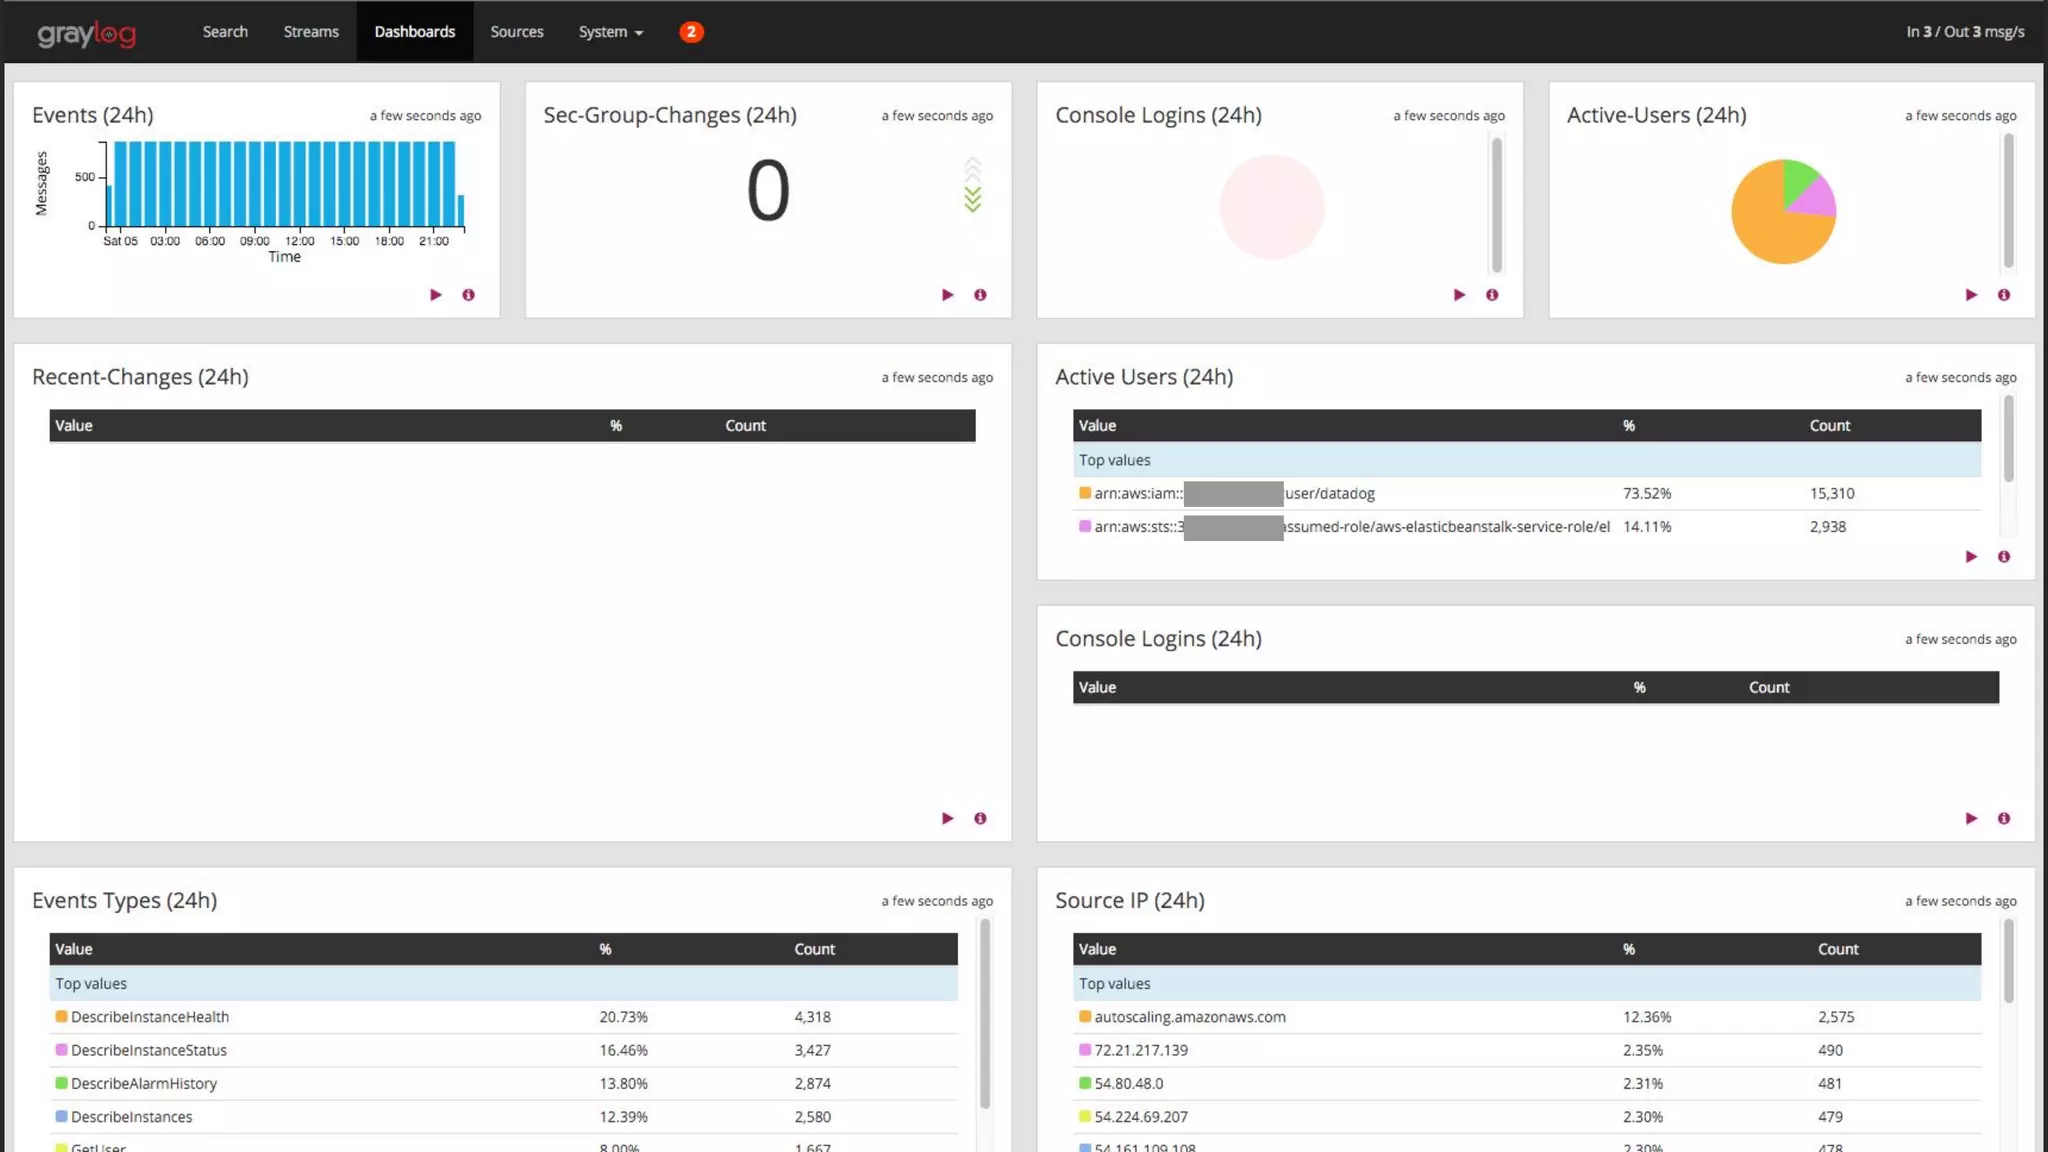Go to Streams in navigation bar
Image resolution: width=2048 pixels, height=1152 pixels.
click(311, 32)
